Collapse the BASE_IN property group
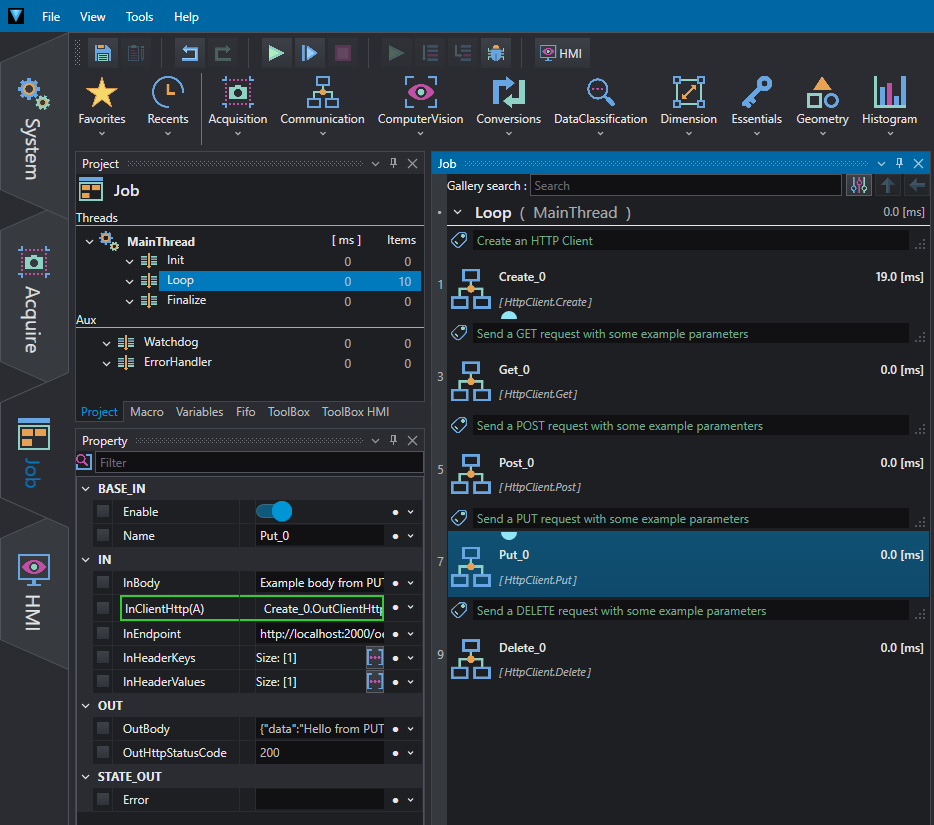Viewport: 934px width, 825px height. [x=86, y=488]
